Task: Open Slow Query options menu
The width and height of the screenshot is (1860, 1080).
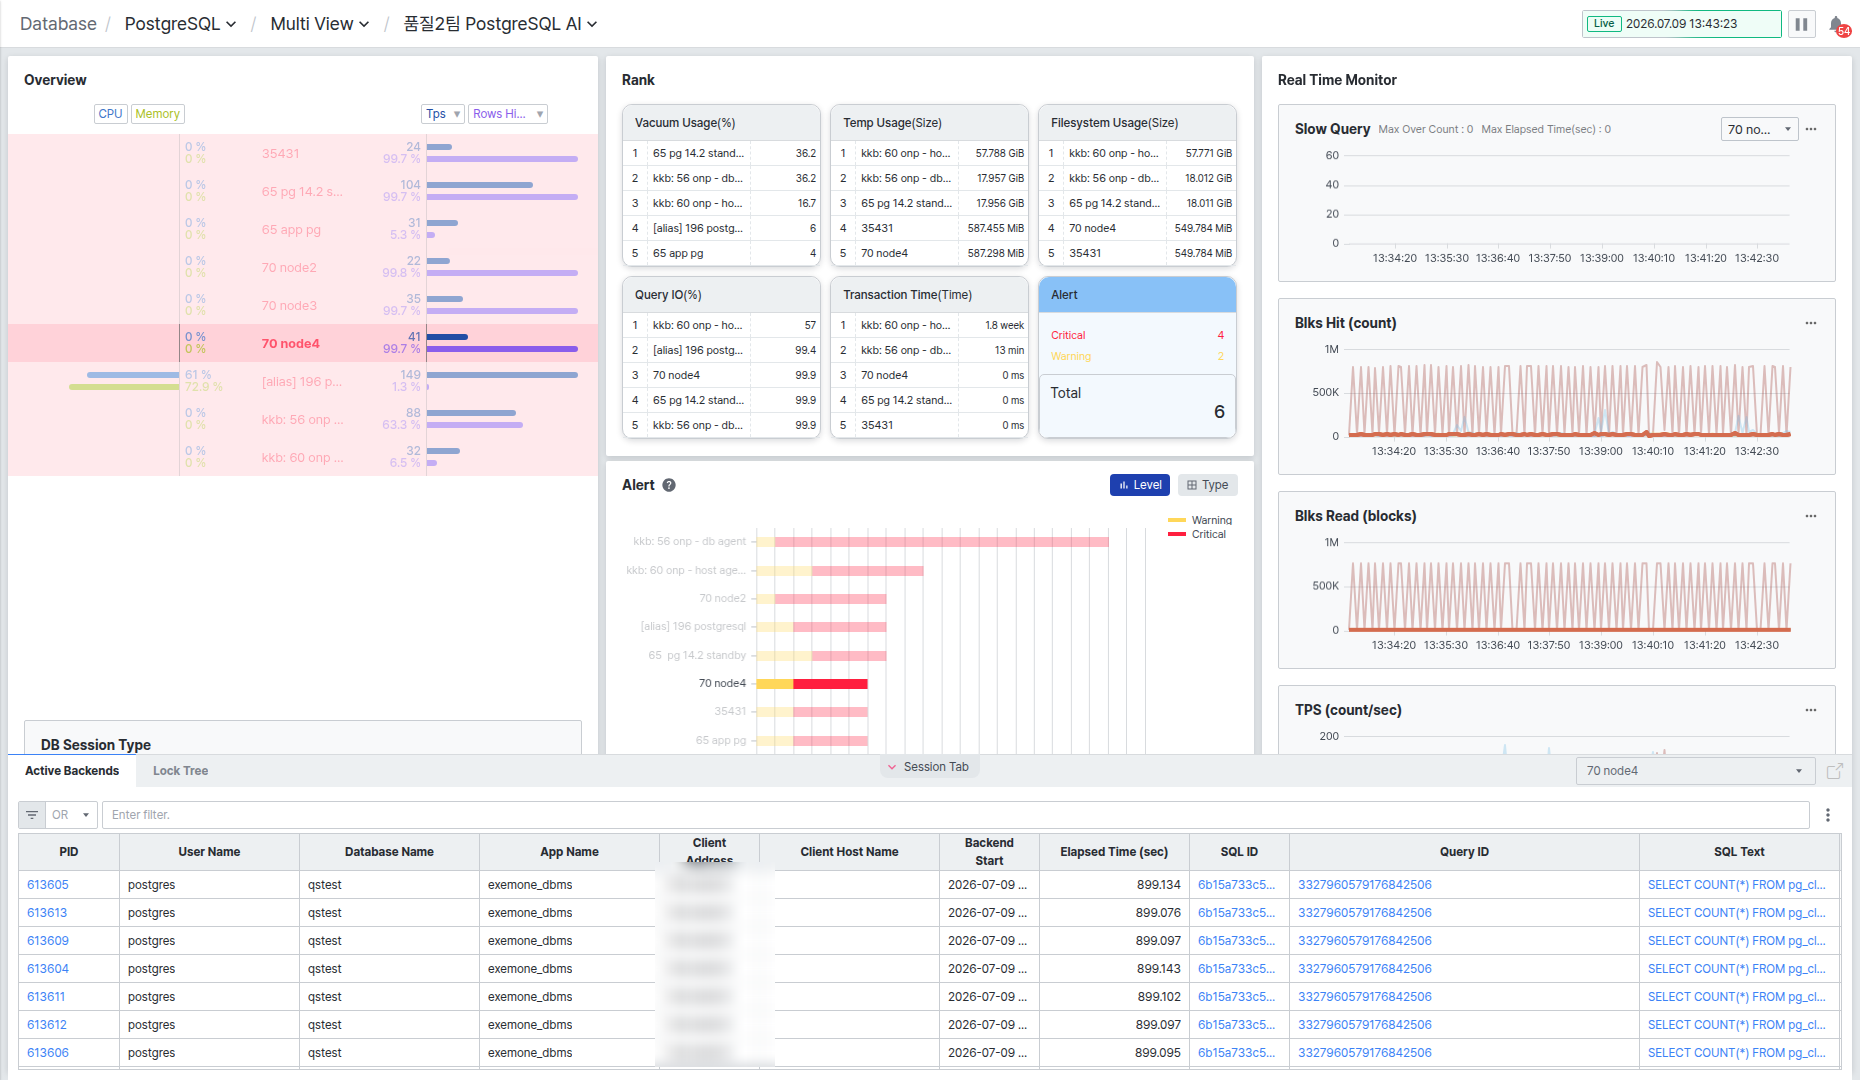Action: [1811, 129]
